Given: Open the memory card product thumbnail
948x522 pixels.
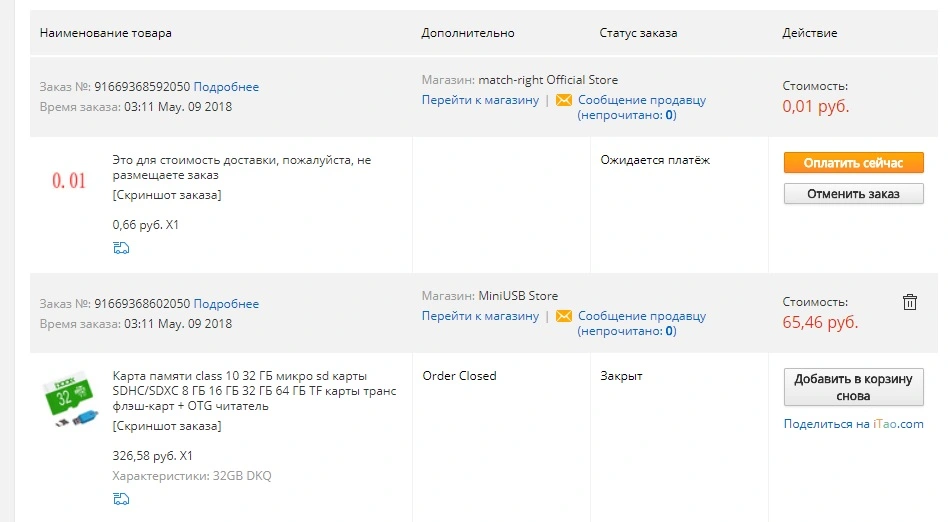Looking at the screenshot, I should (x=70, y=399).
